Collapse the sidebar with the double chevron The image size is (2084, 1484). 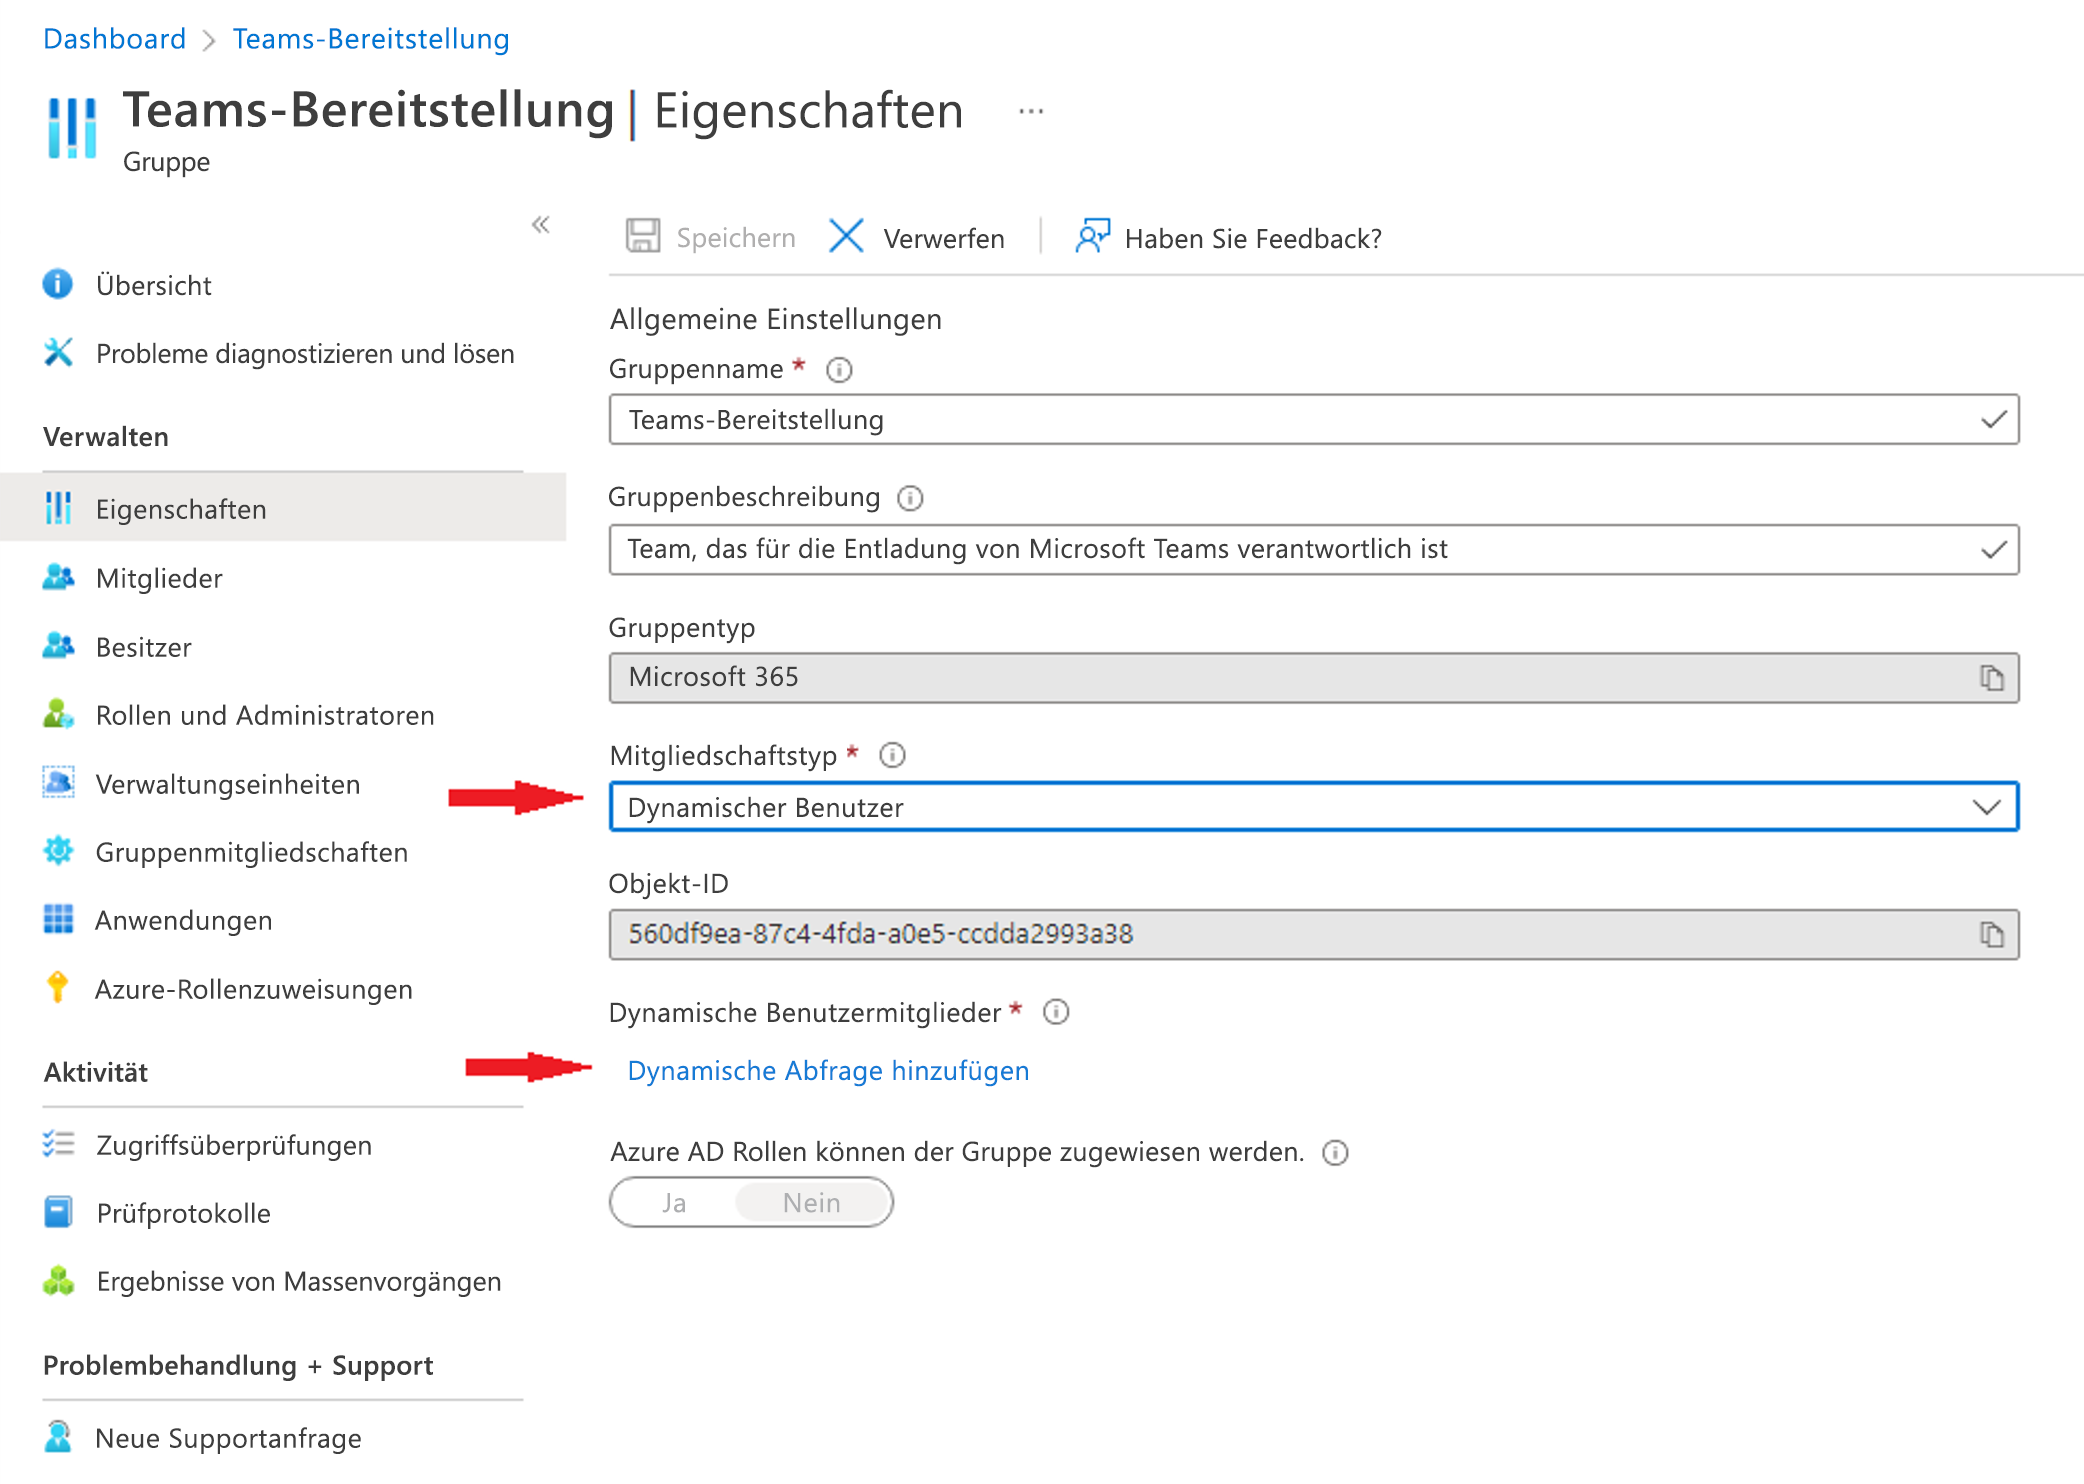[x=541, y=224]
